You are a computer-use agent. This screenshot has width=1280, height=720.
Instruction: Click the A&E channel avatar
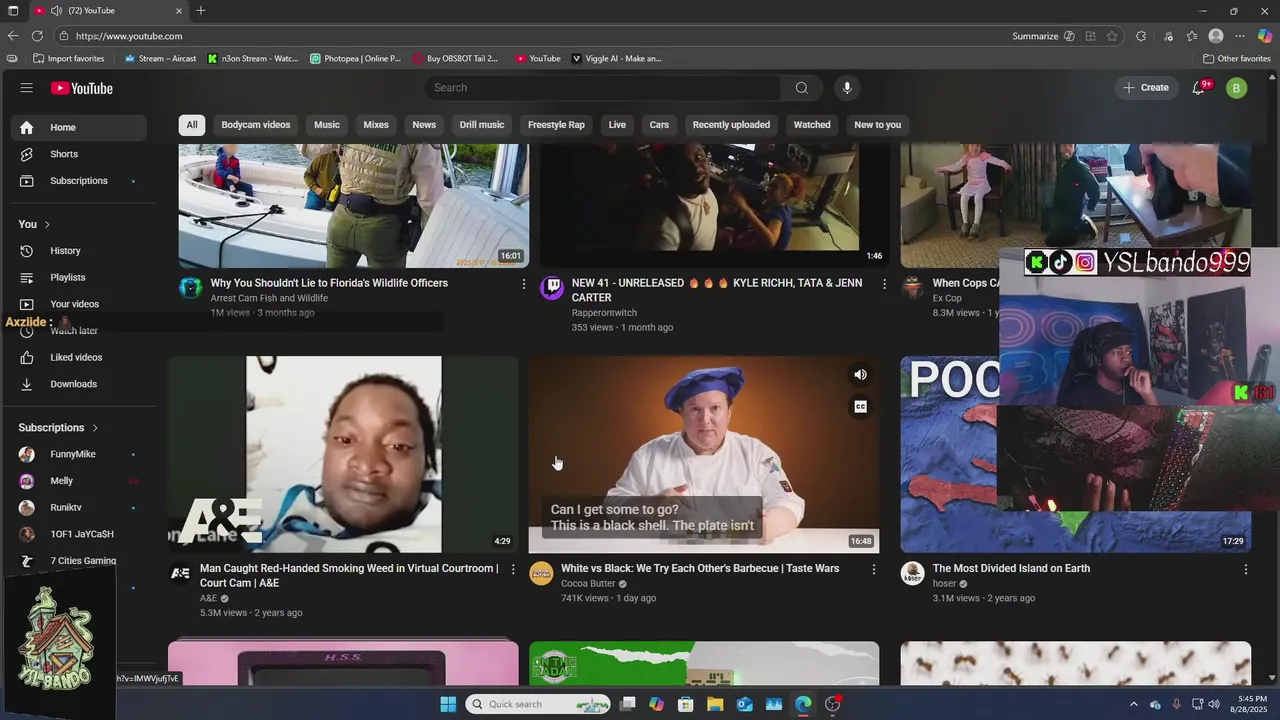180,574
